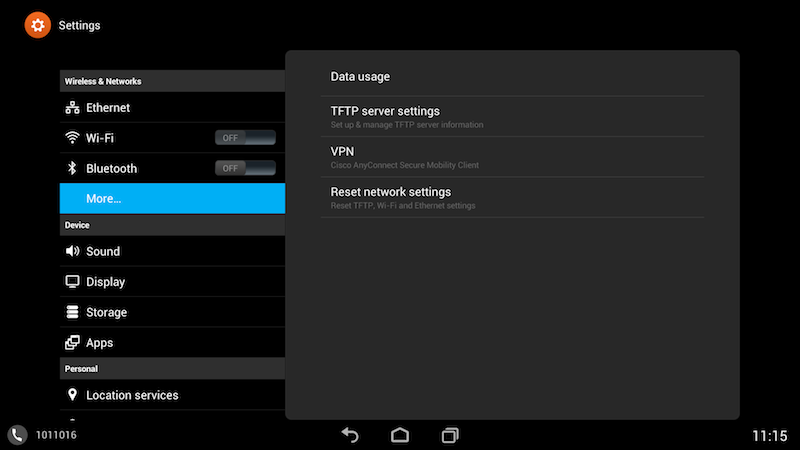
Task: Click the Apps icon in sidebar
Action: coord(72,343)
